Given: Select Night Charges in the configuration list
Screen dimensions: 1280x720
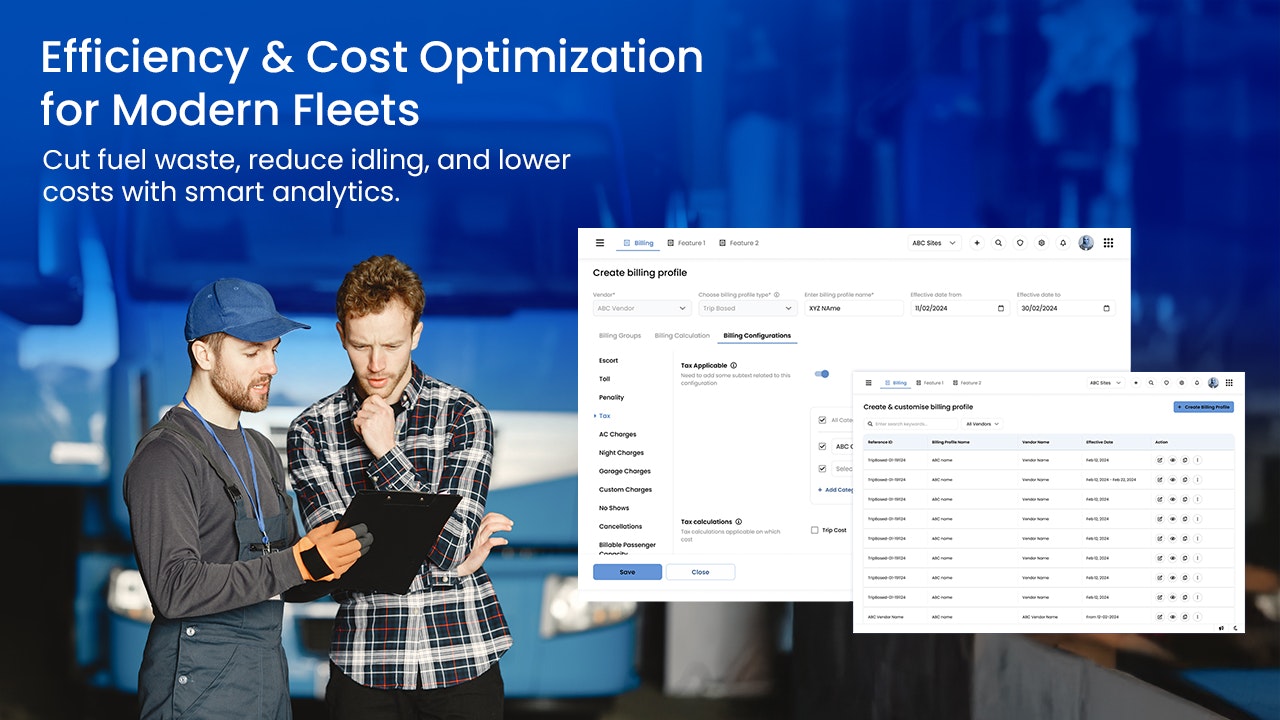Looking at the screenshot, I should [621, 453].
